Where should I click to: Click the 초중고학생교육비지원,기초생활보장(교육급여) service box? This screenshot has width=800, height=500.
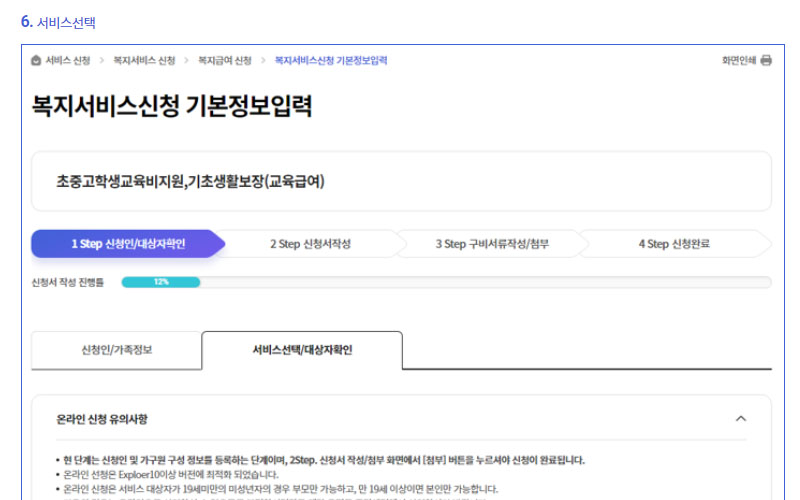point(401,181)
